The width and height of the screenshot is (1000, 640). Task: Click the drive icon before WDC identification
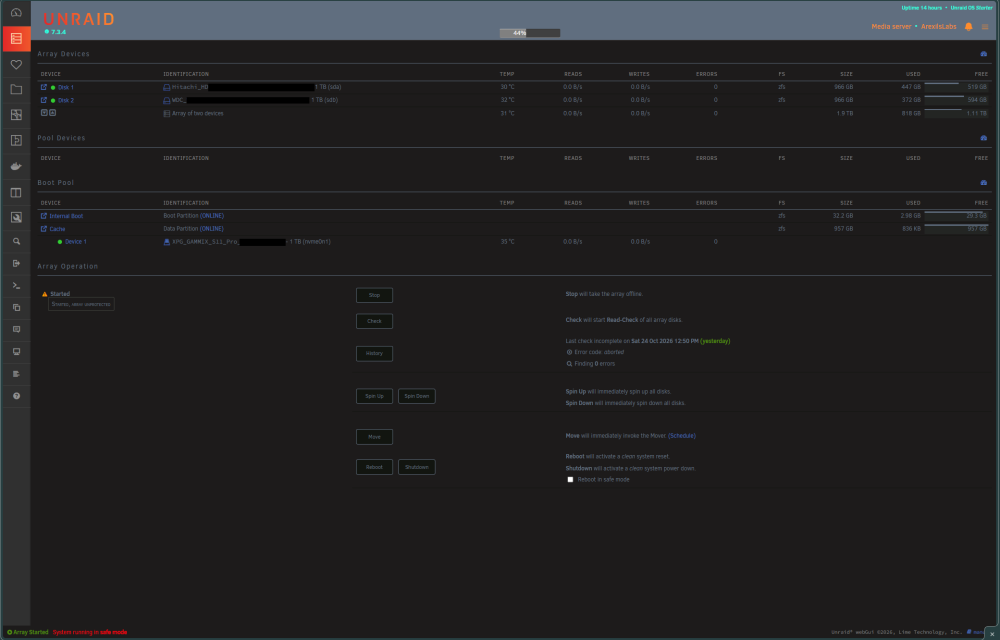[x=166, y=100]
